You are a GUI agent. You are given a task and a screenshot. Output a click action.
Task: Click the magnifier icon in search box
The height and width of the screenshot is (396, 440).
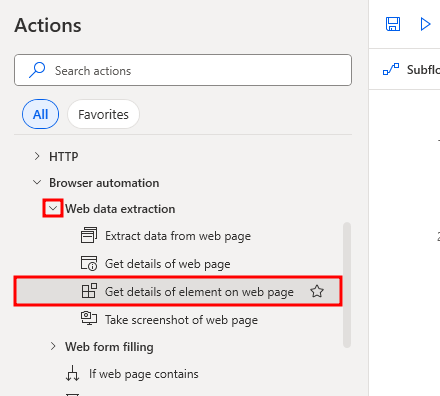tap(37, 70)
